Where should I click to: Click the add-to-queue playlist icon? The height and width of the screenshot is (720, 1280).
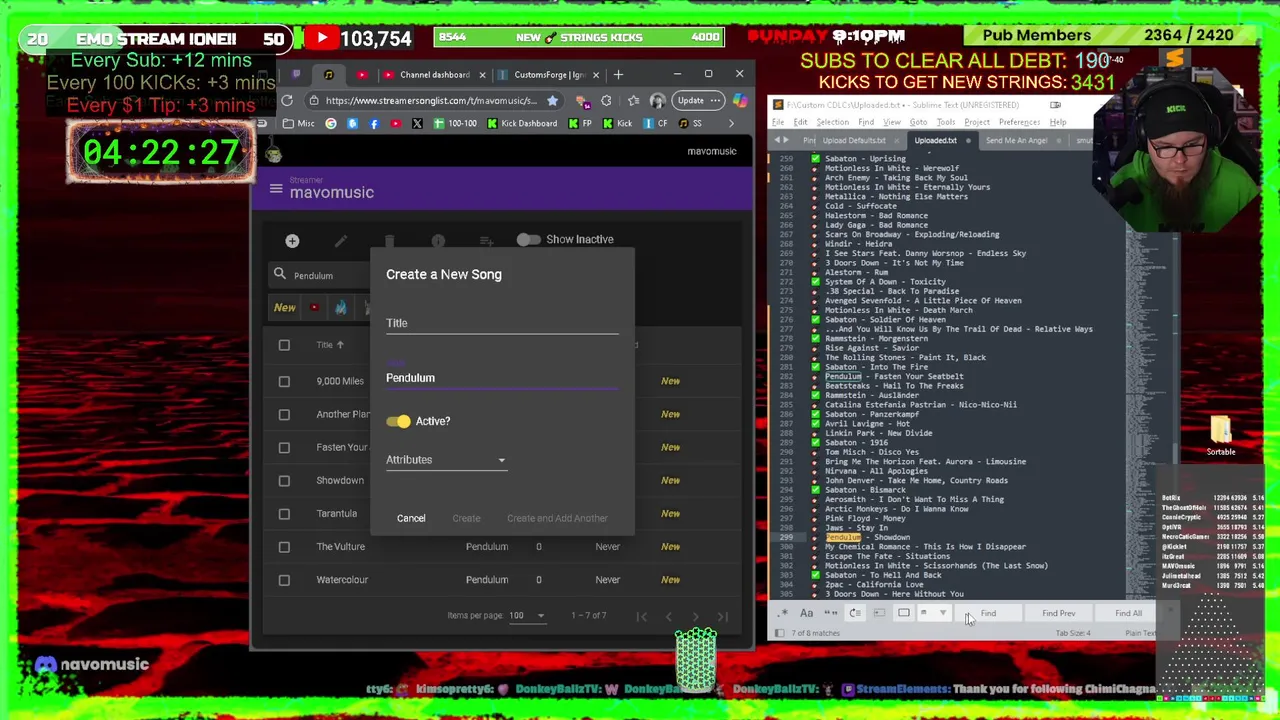486,241
